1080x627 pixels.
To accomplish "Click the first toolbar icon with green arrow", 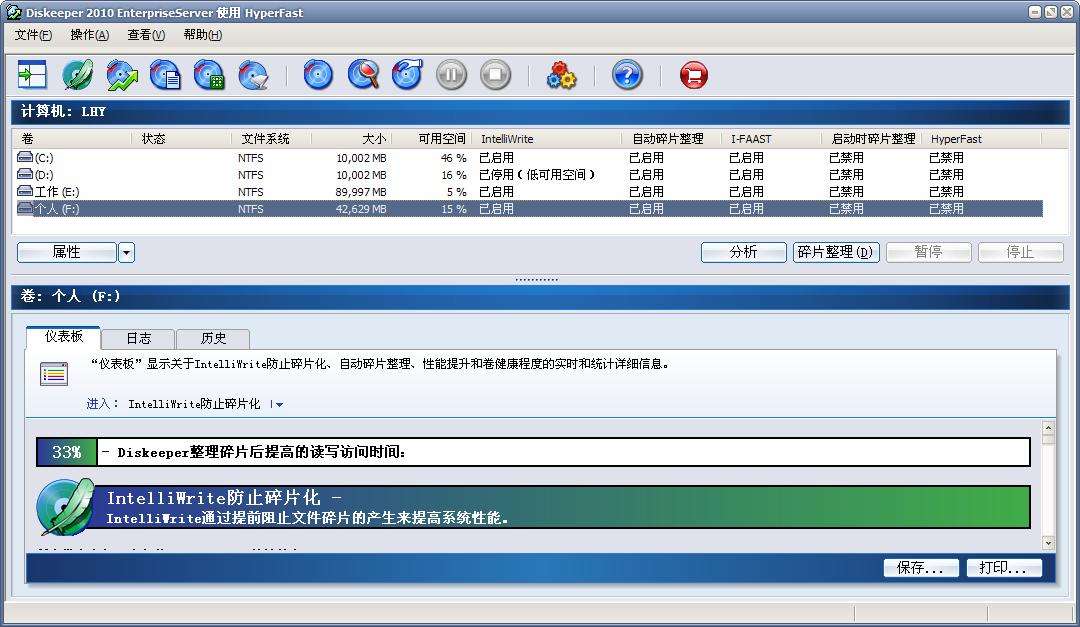I will (x=32, y=74).
